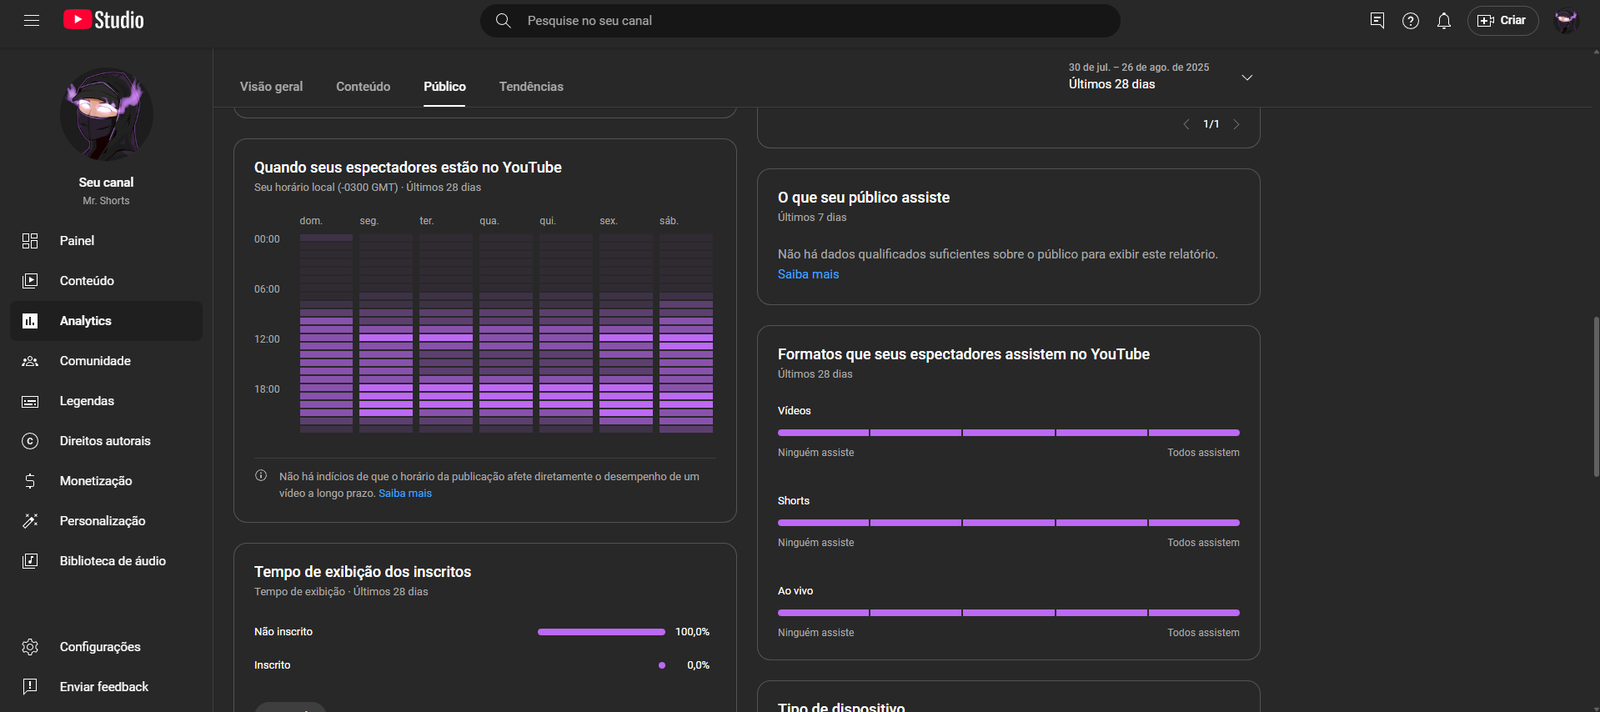
Task: Open Comunidade in the sidebar
Action: coord(106,361)
